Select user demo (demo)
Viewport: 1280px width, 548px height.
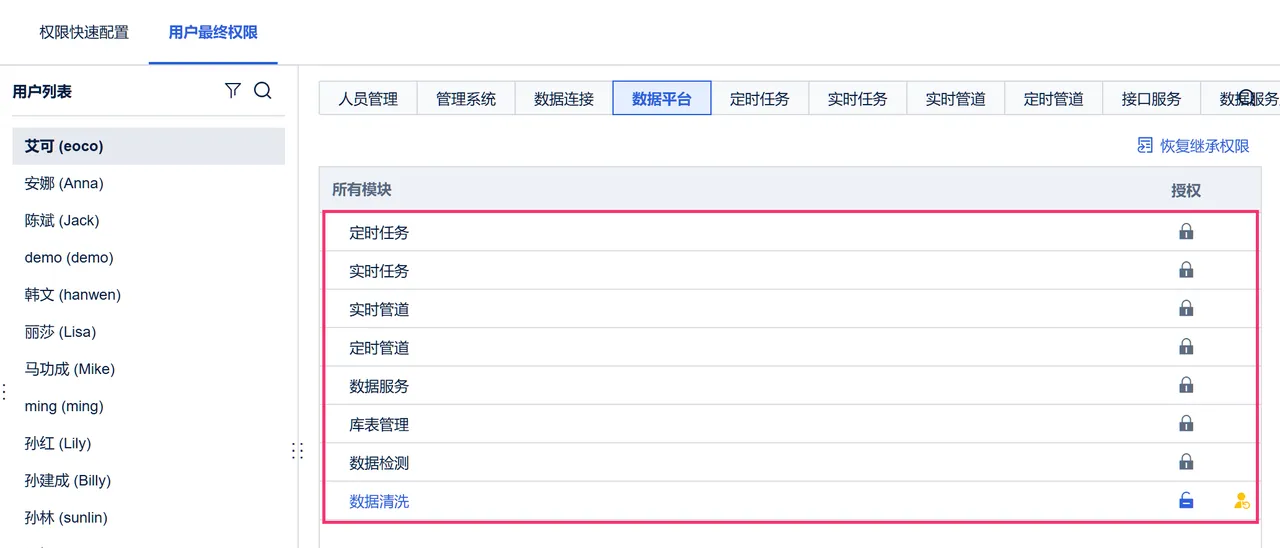point(149,257)
